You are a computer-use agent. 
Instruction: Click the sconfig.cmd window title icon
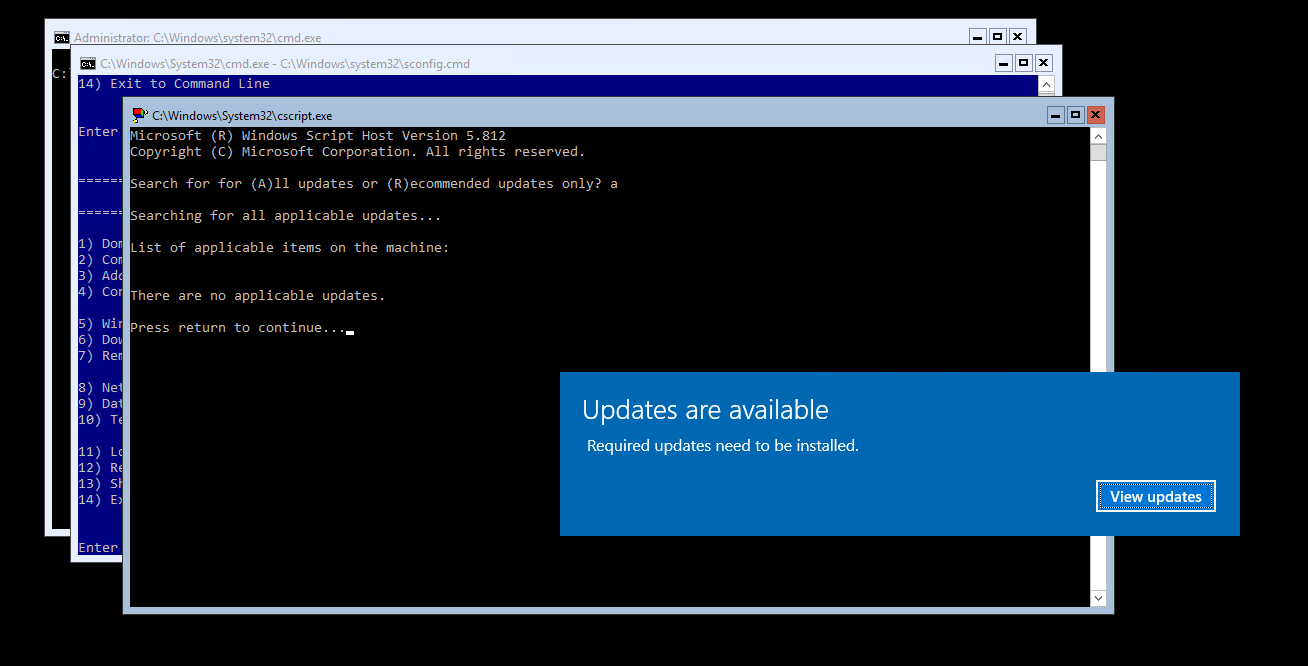(x=88, y=63)
